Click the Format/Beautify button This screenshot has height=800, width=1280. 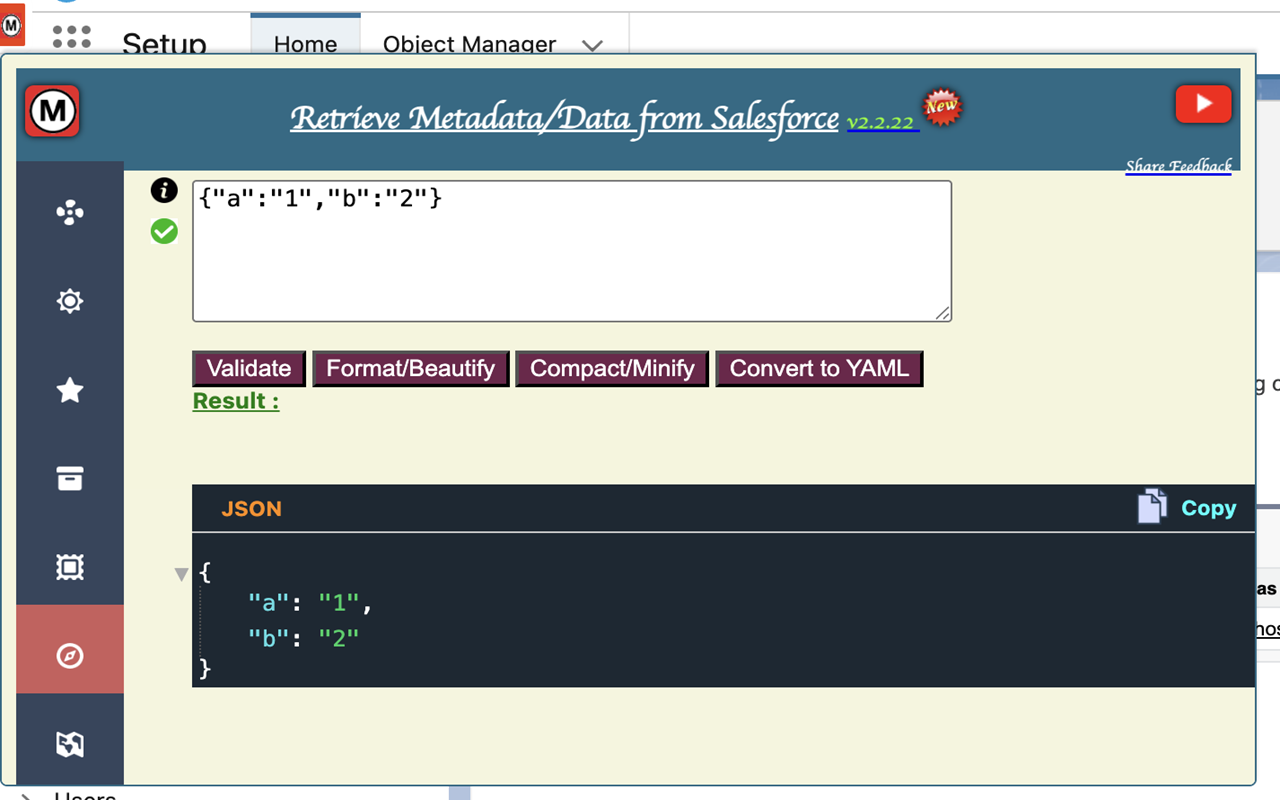click(x=411, y=368)
